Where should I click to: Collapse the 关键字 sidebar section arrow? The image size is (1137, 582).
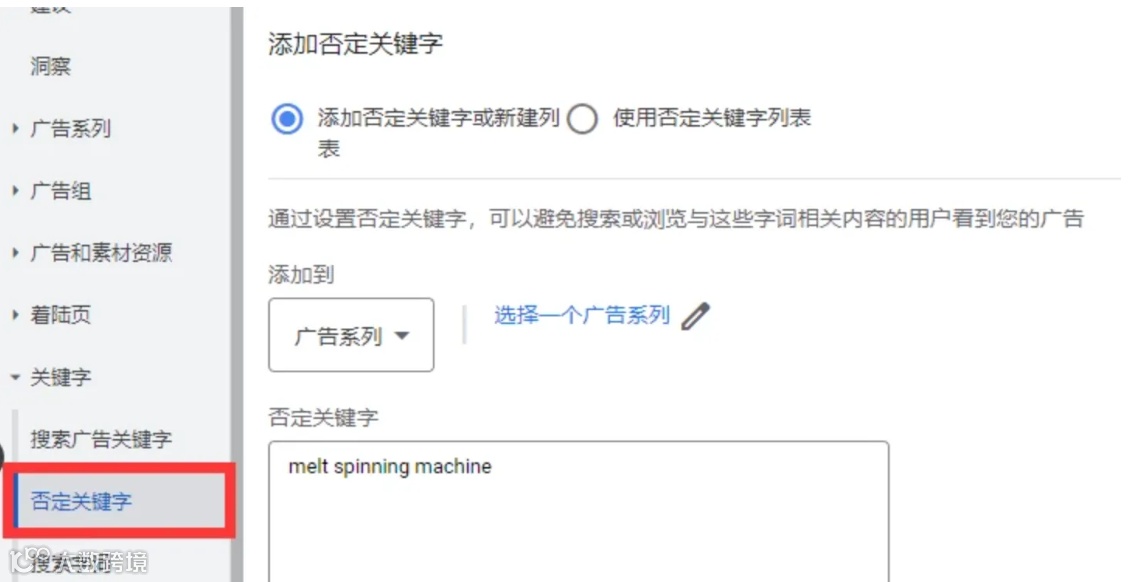[x=15, y=378]
